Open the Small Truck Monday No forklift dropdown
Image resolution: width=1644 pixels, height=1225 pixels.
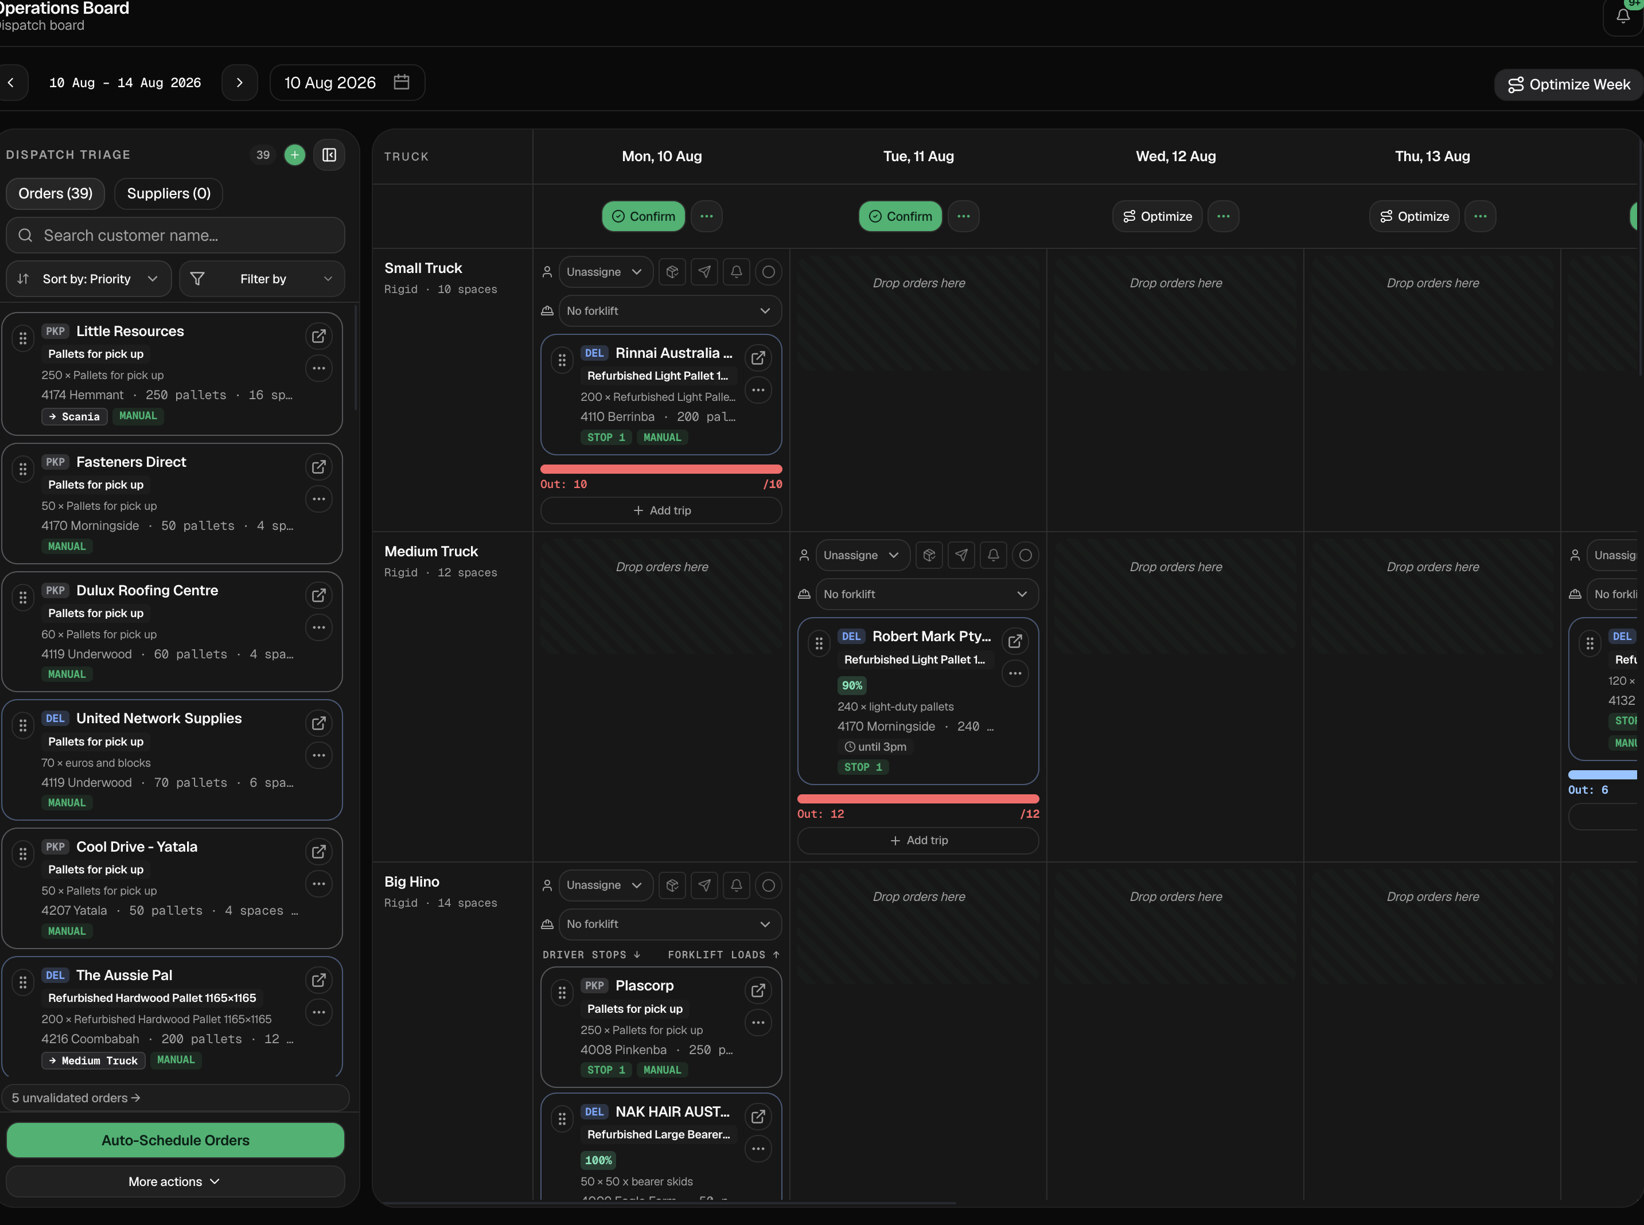[670, 311]
